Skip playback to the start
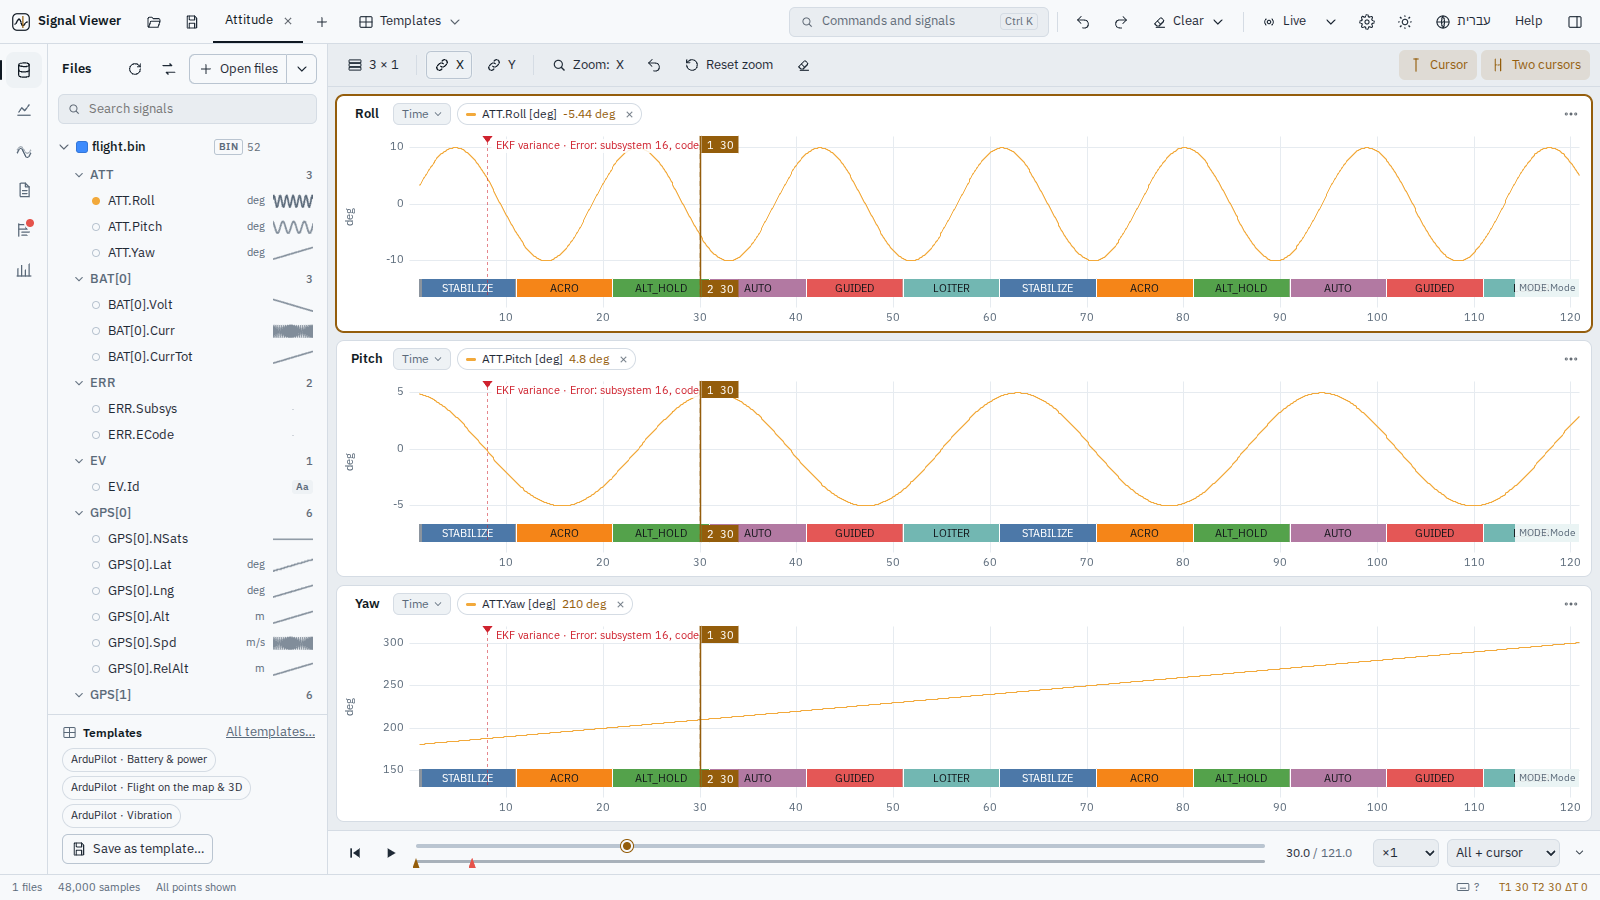The image size is (1600, 900). click(355, 853)
